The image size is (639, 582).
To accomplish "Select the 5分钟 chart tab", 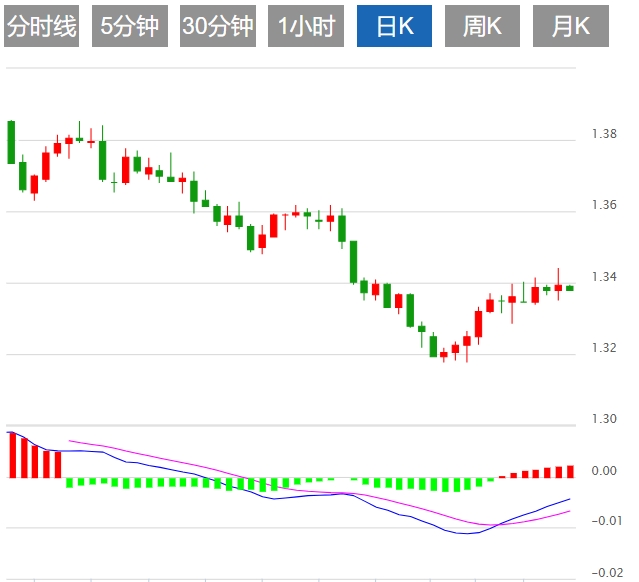I will 130,27.
